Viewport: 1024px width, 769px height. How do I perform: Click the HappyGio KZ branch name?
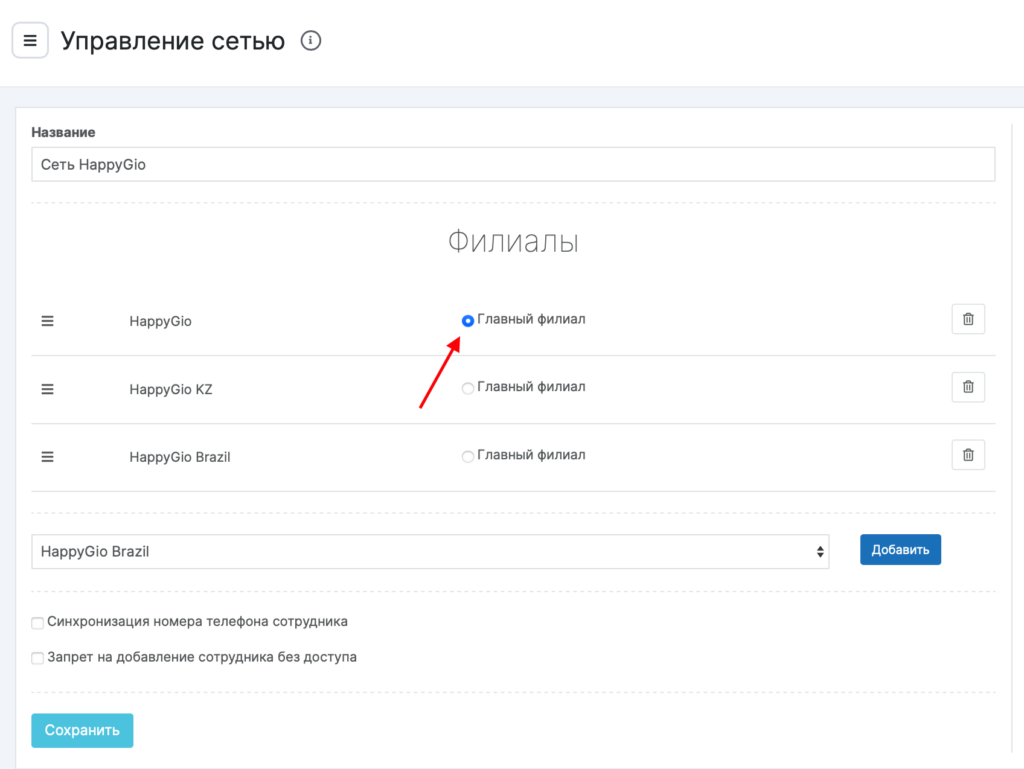(x=171, y=389)
